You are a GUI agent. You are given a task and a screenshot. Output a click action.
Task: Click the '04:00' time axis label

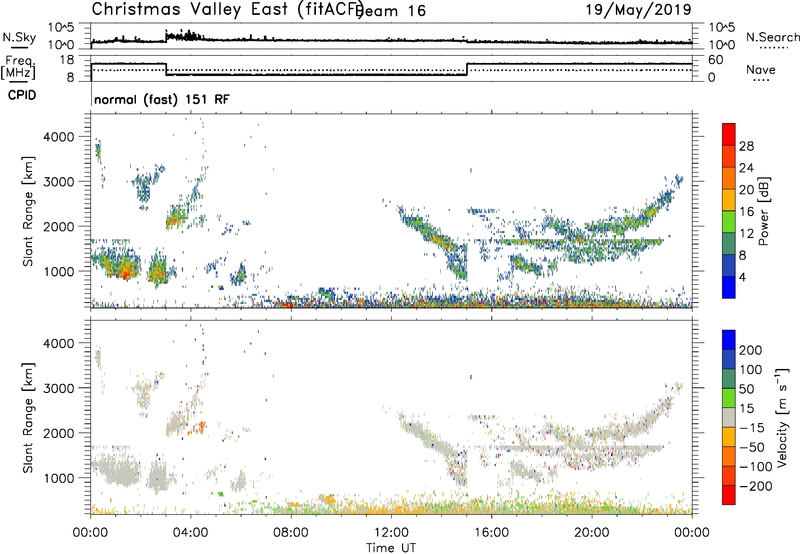pos(191,533)
